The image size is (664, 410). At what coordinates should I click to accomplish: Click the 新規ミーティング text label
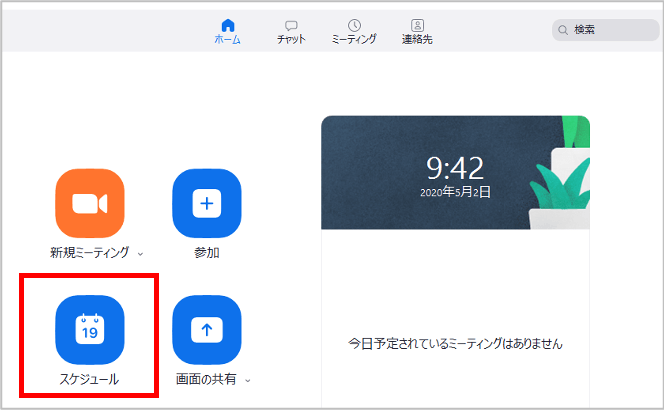(x=90, y=253)
